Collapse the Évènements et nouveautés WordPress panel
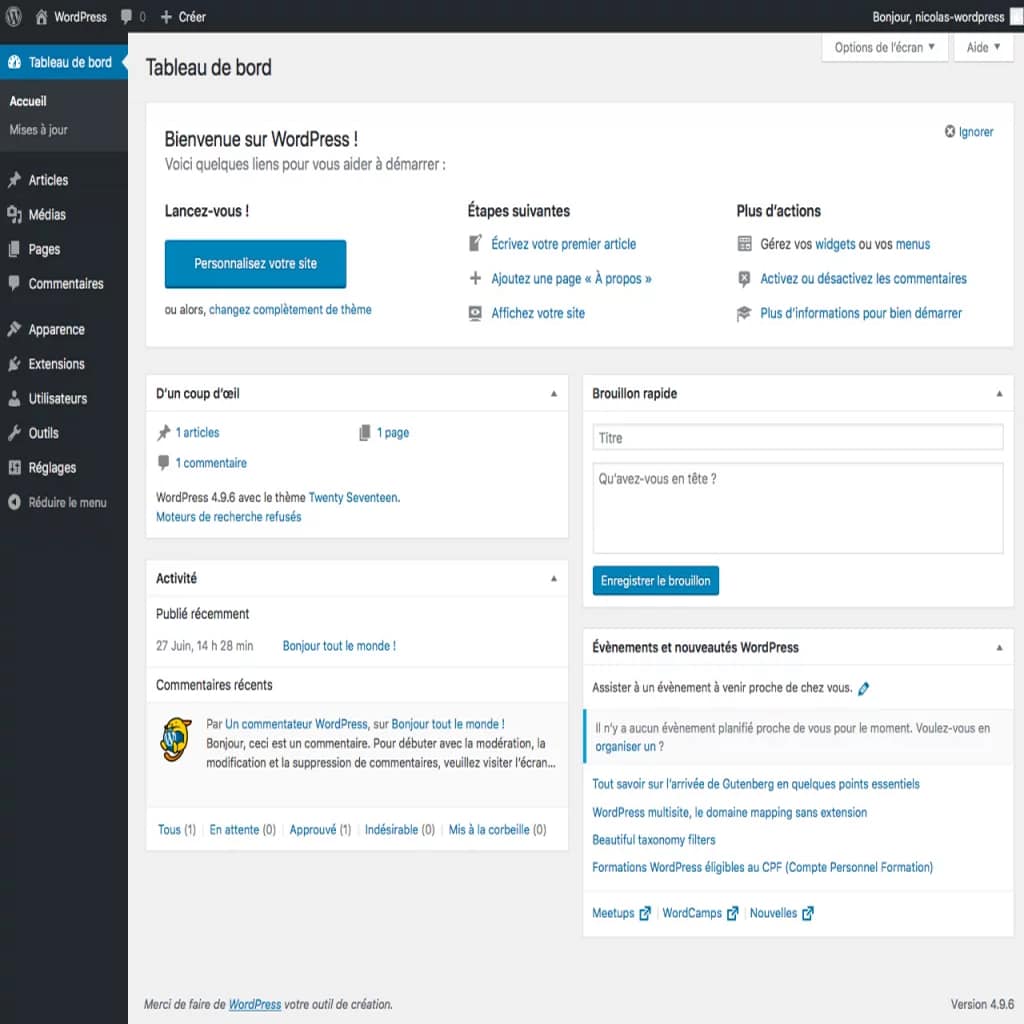 [x=999, y=647]
